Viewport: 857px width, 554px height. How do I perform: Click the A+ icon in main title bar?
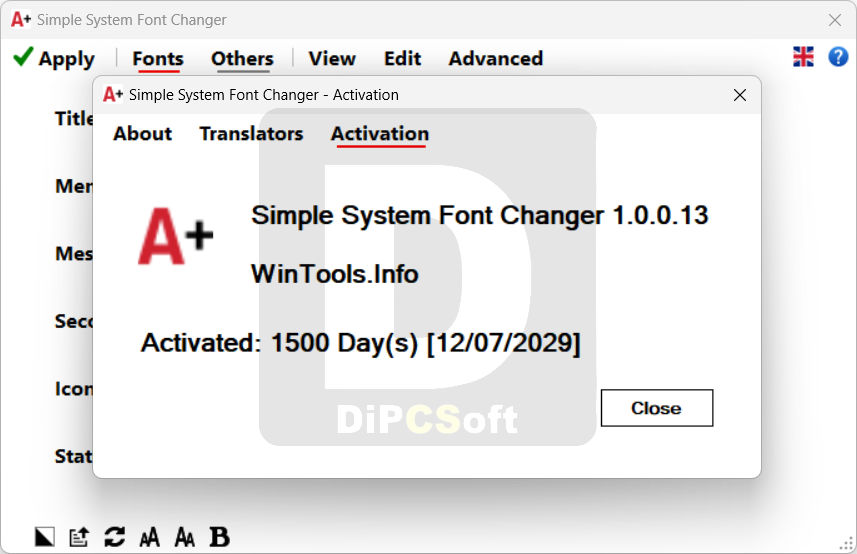pyautogui.click(x=21, y=20)
